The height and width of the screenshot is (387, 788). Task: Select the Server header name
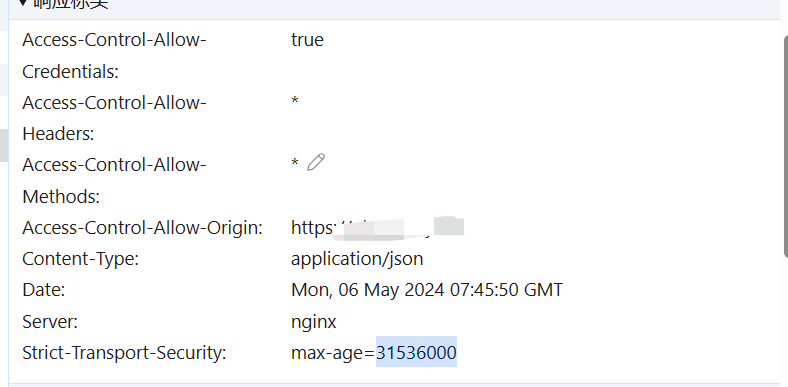(x=50, y=322)
